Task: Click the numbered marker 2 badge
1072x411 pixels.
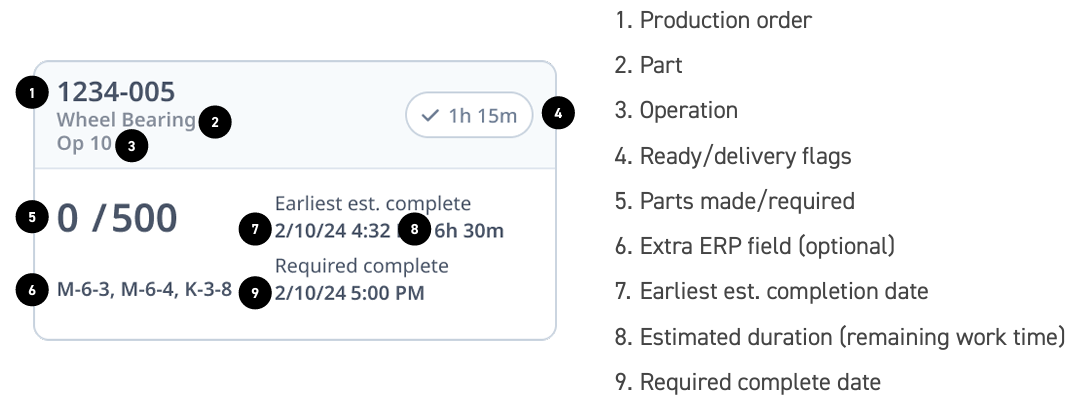Action: pos(215,122)
